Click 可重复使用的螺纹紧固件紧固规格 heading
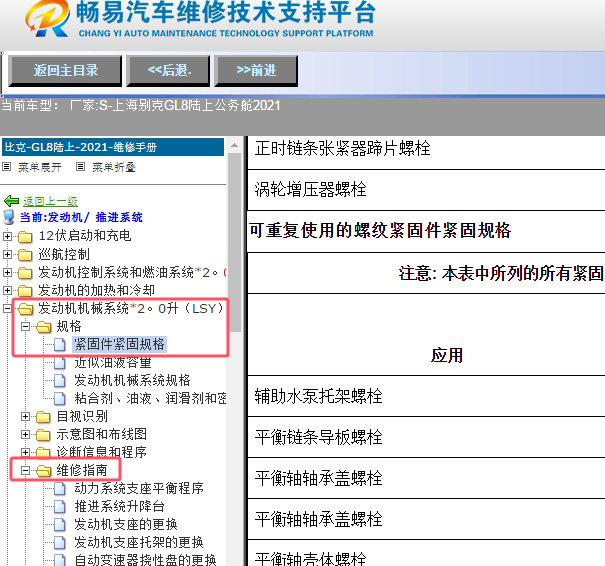This screenshot has height=566, width=605. point(380,230)
